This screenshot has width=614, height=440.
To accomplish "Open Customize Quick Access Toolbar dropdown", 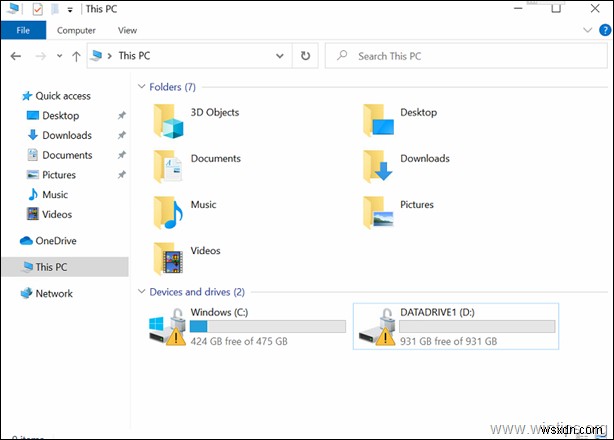I will (x=70, y=10).
